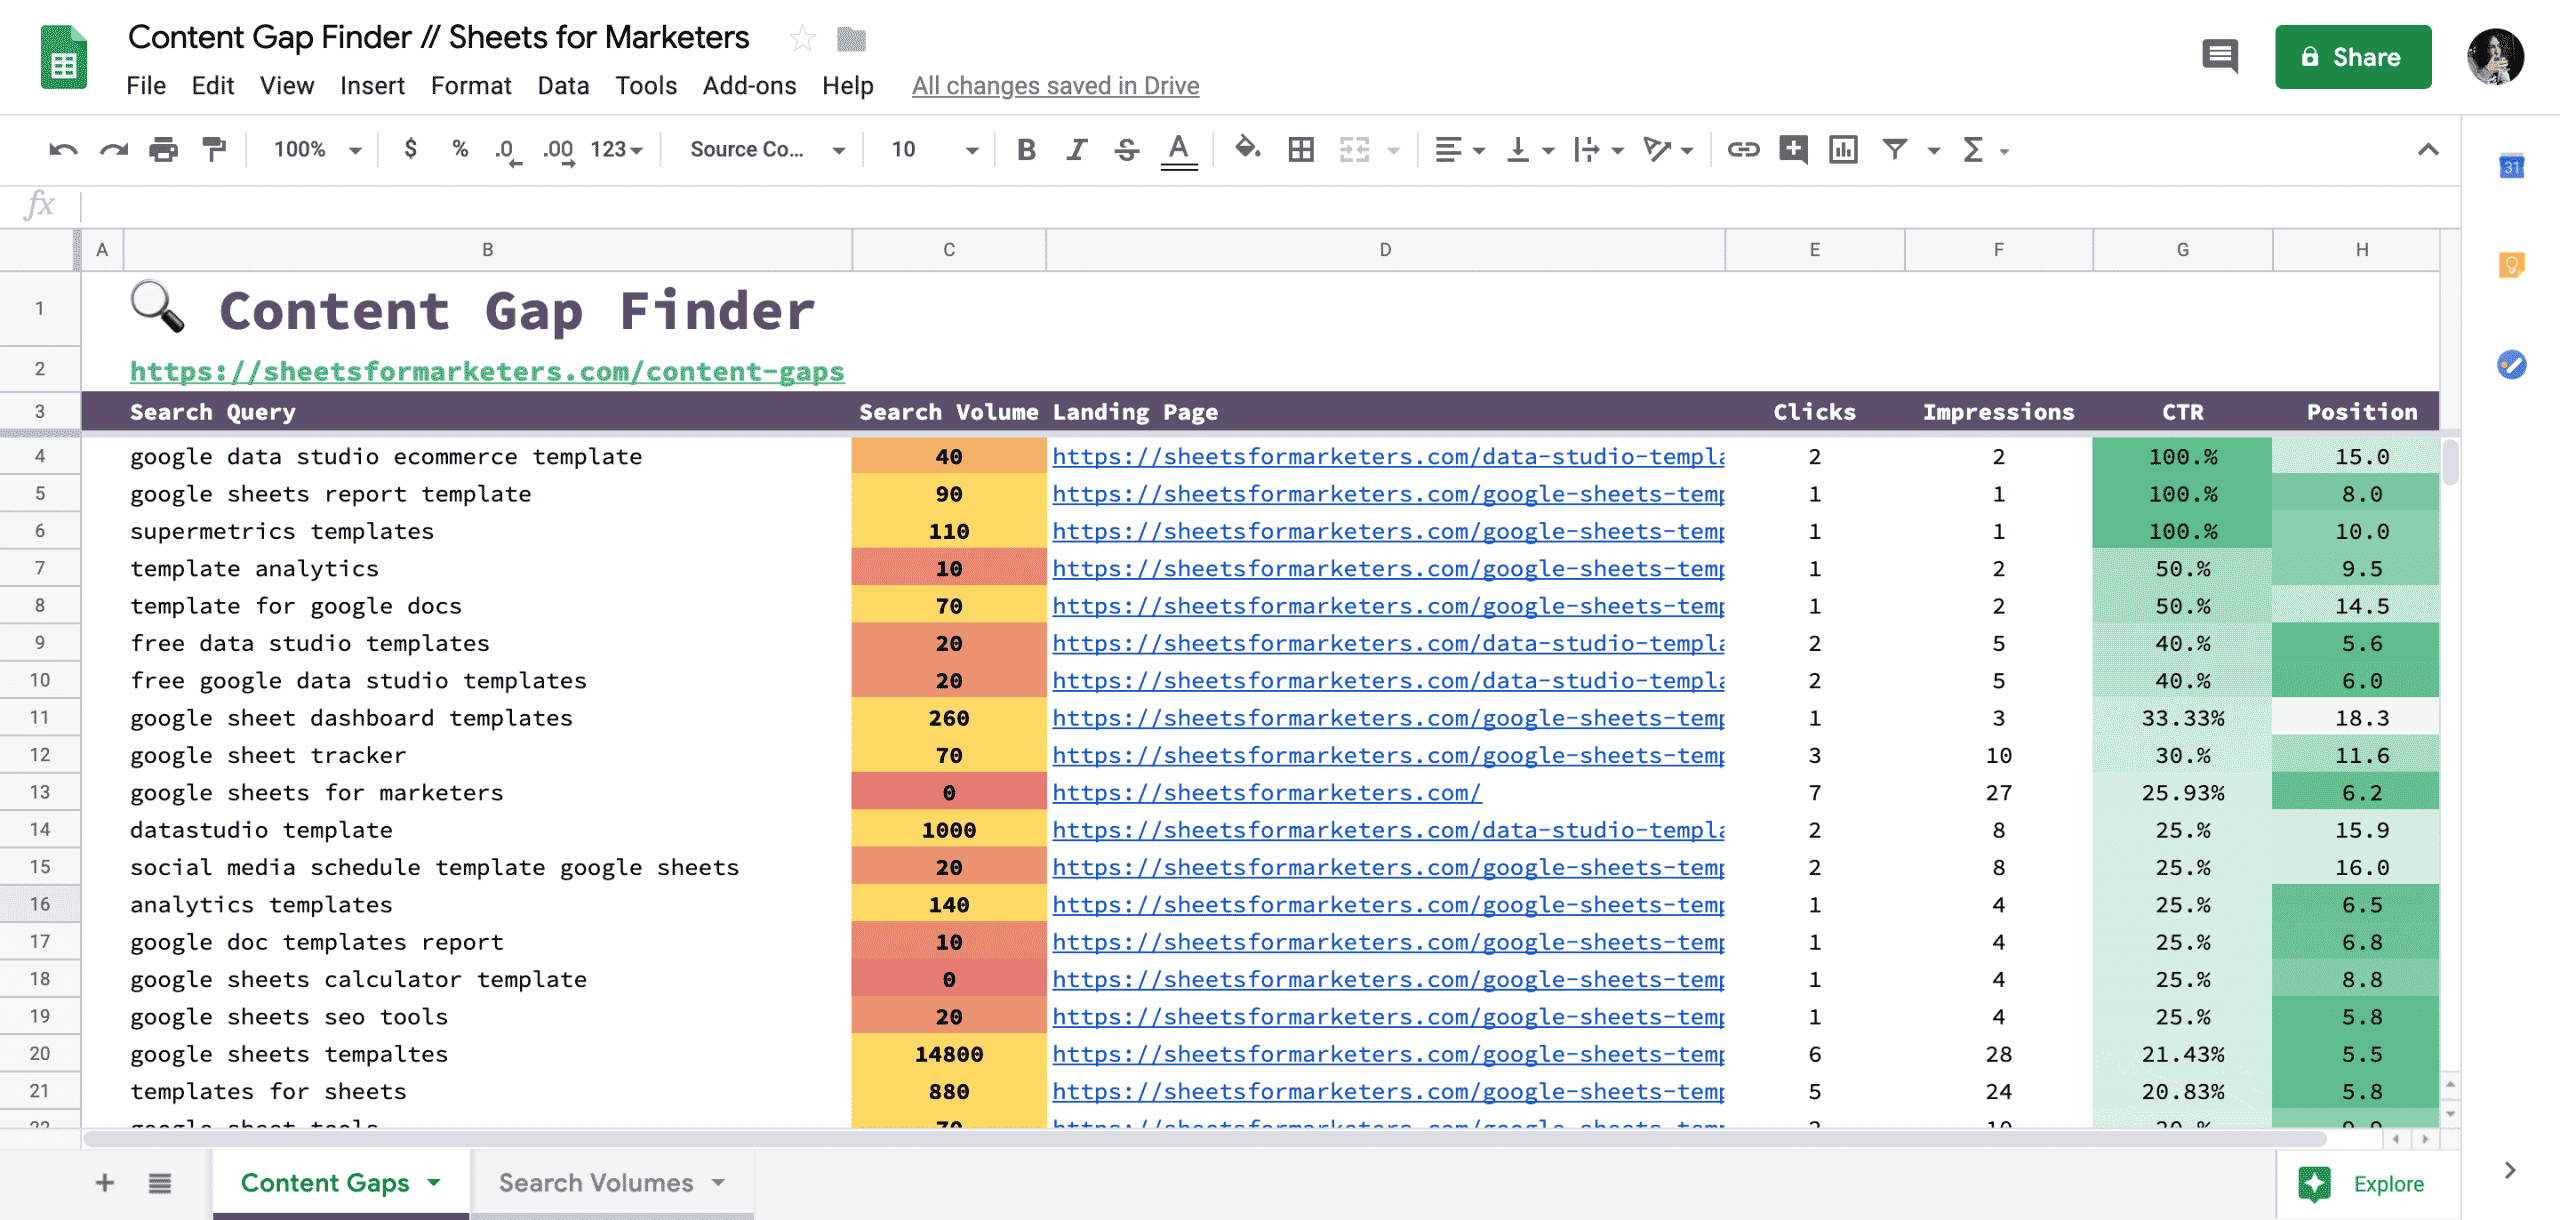Open the Borders tool
This screenshot has height=1220, width=2560.
(x=1301, y=150)
